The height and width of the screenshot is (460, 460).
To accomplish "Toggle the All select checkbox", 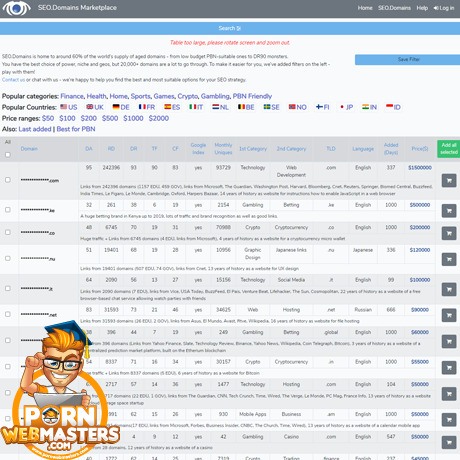I will coord(8,155).
